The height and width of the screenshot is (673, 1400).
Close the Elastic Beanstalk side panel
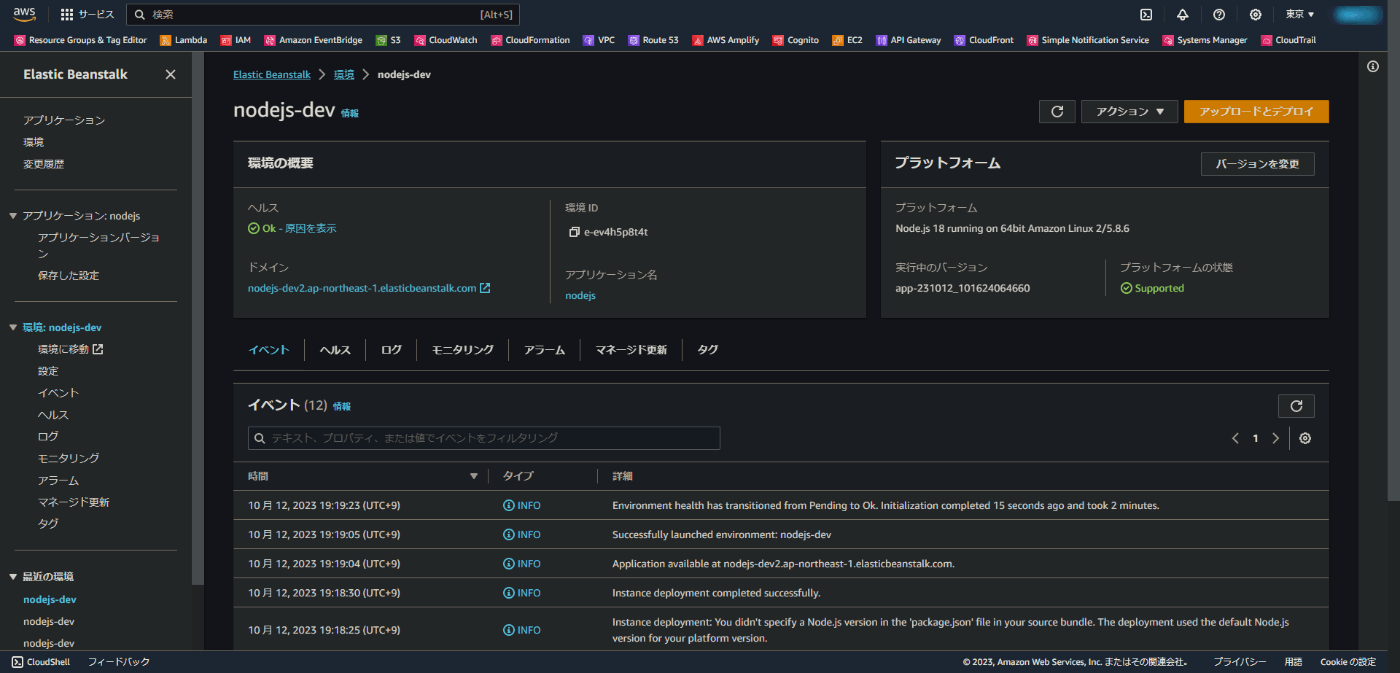click(170, 74)
